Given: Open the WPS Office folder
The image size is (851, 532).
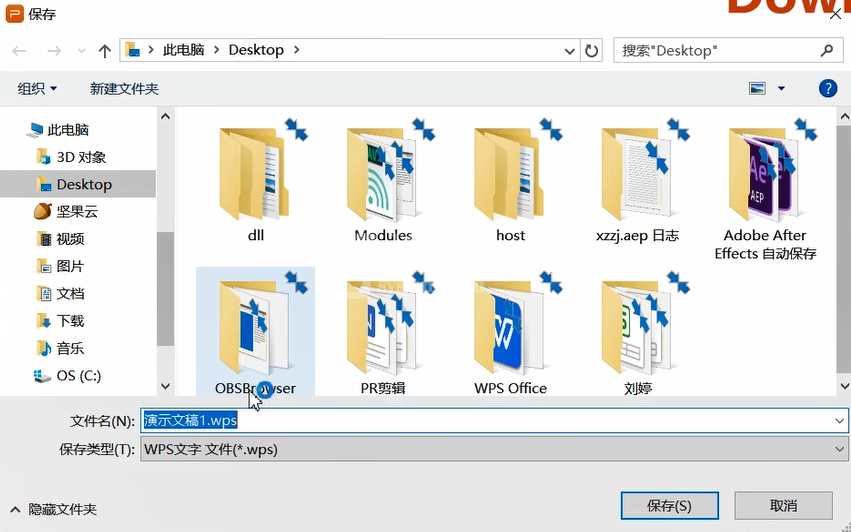Looking at the screenshot, I should (x=510, y=334).
